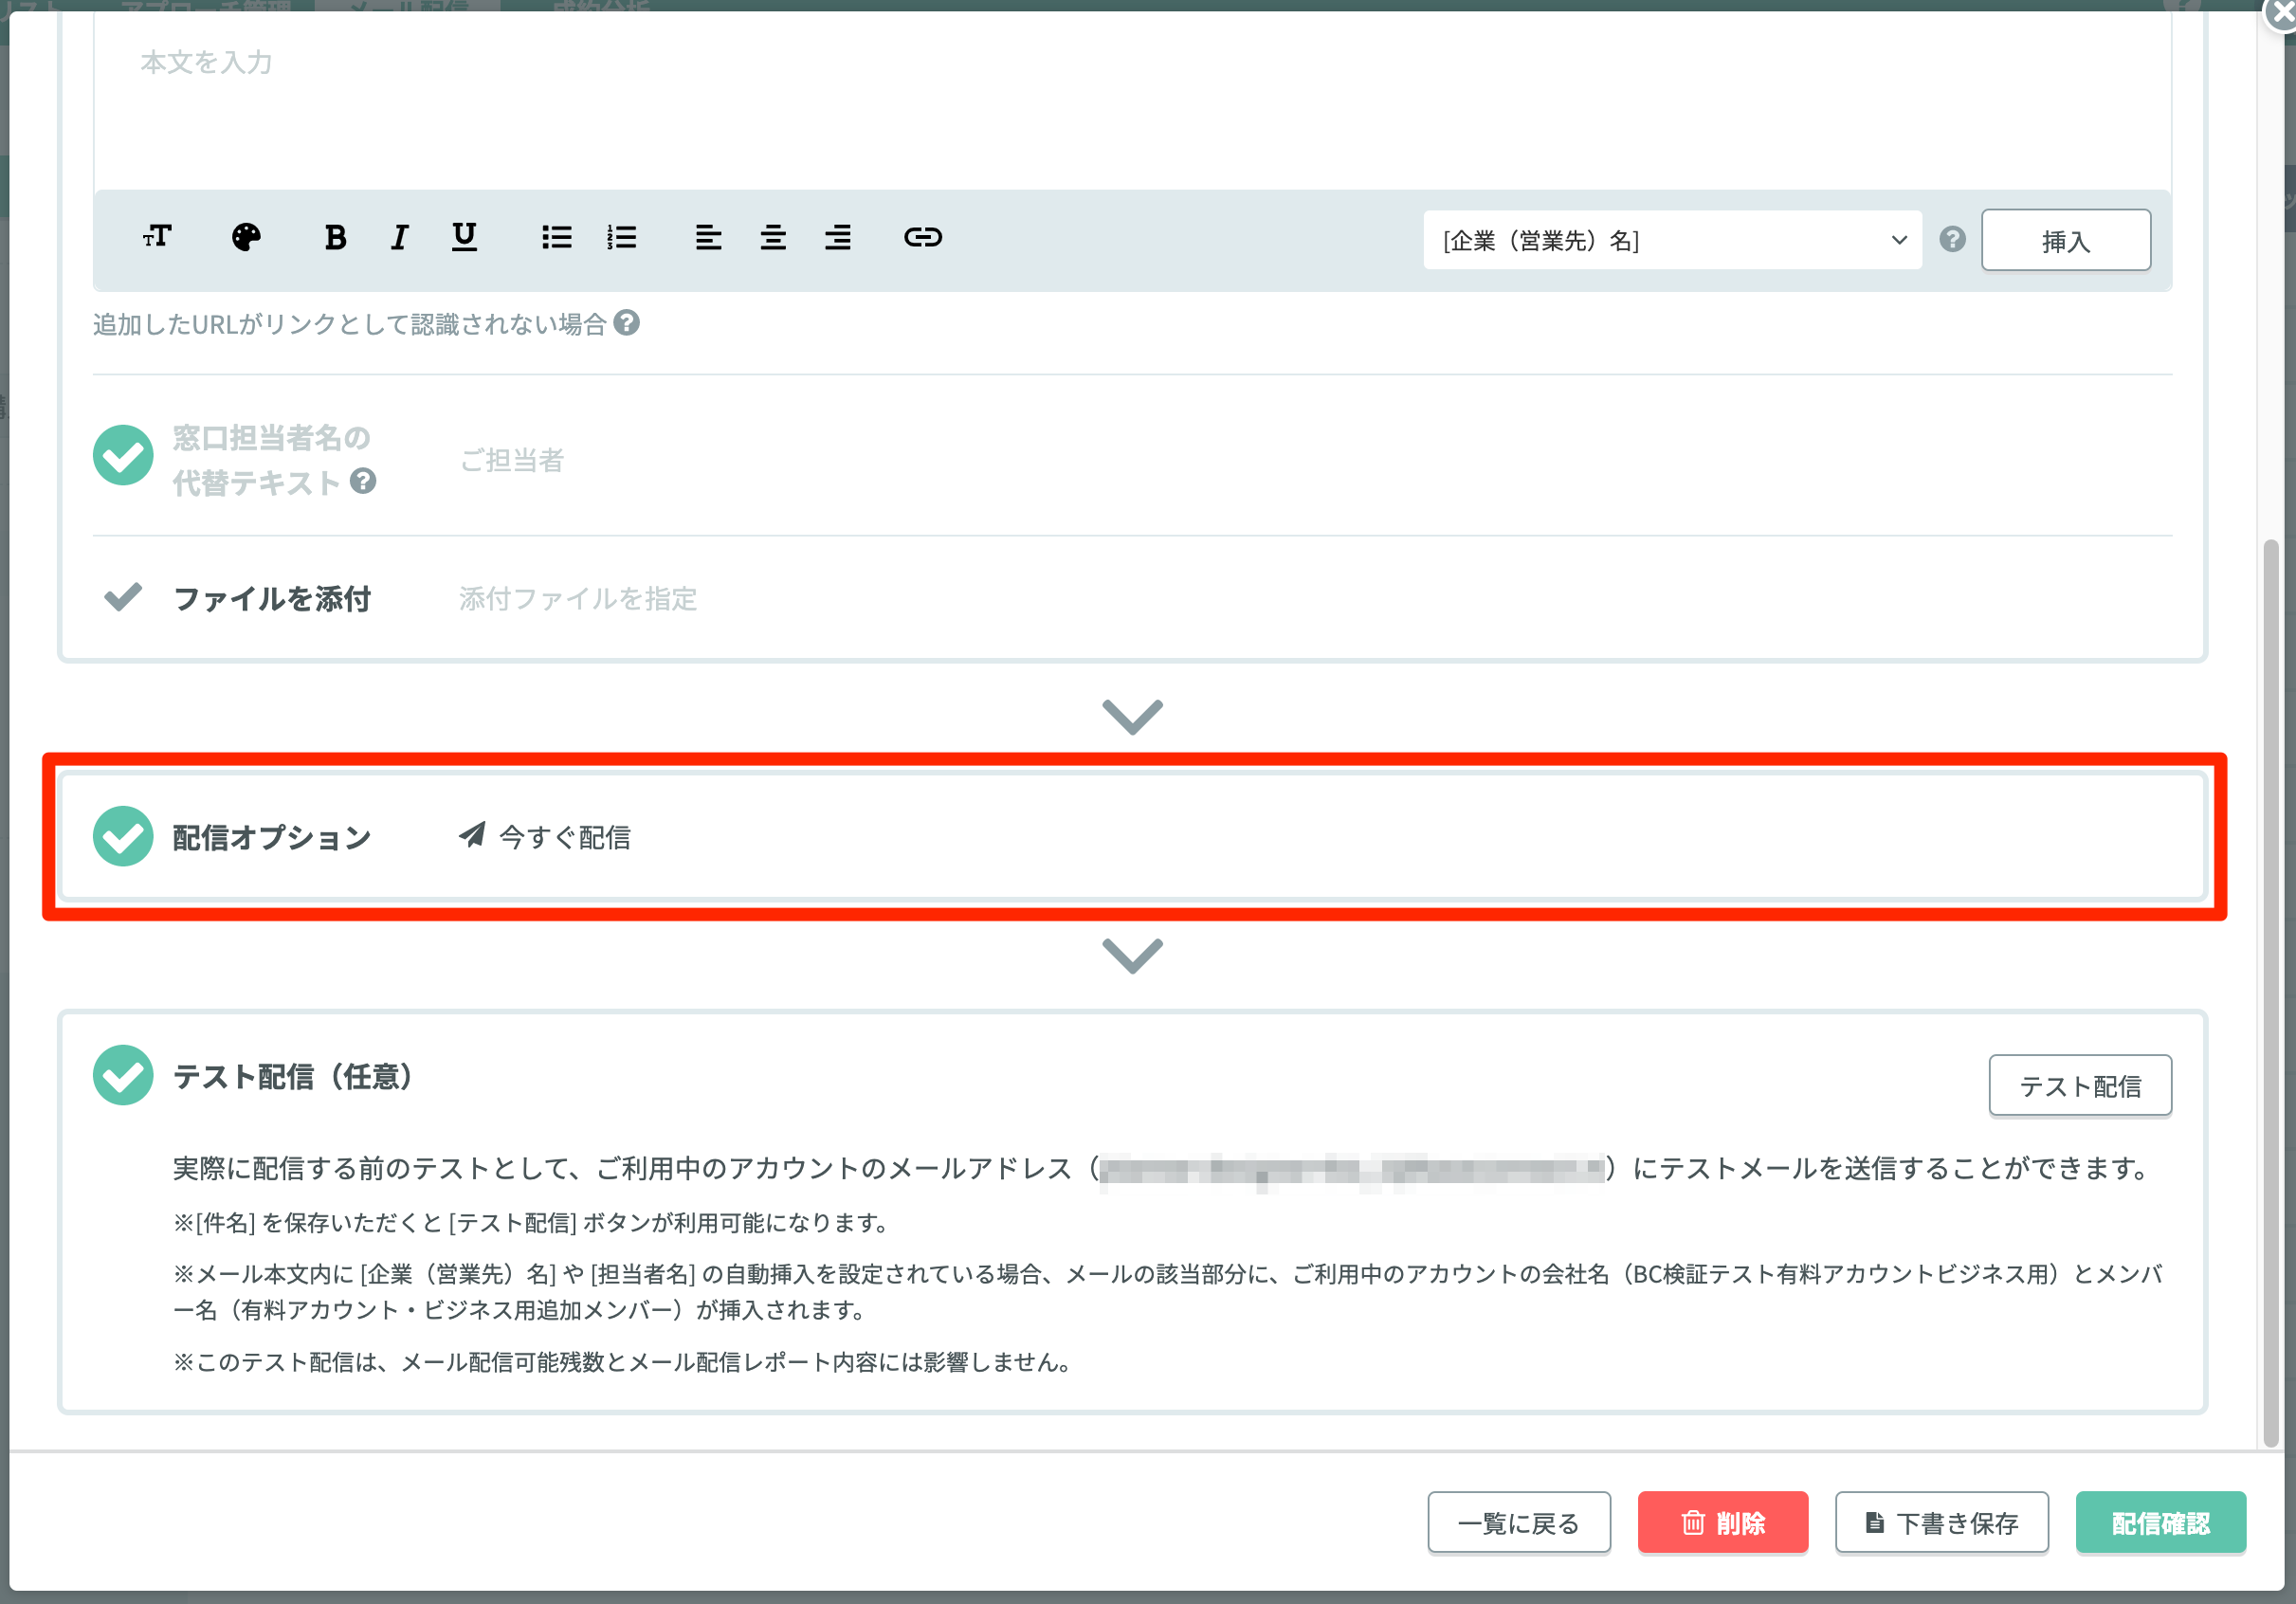This screenshot has height=1604, width=2296.
Task: Click the 挿入 button
Action: [x=2066, y=240]
